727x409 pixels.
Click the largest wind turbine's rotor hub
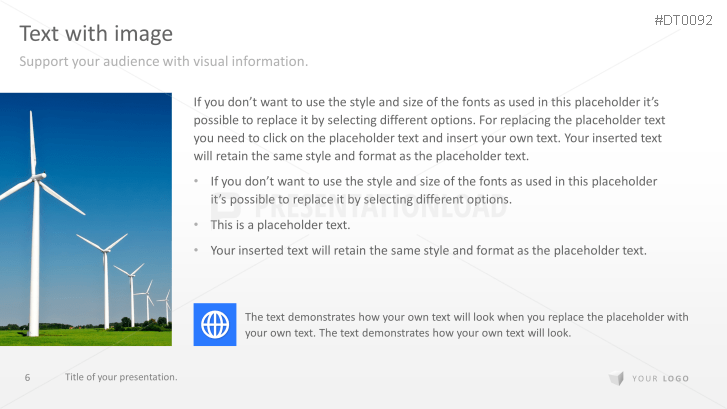(x=37, y=177)
